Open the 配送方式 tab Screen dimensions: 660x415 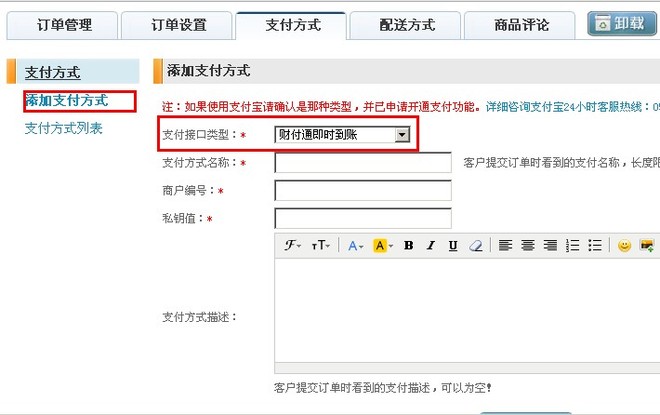(x=406, y=25)
